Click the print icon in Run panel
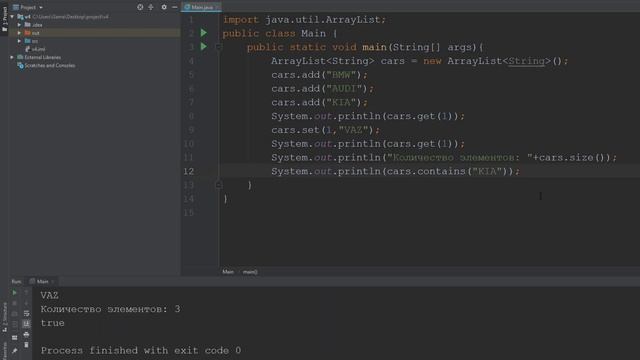This screenshot has height=360, width=640. click(x=26, y=335)
